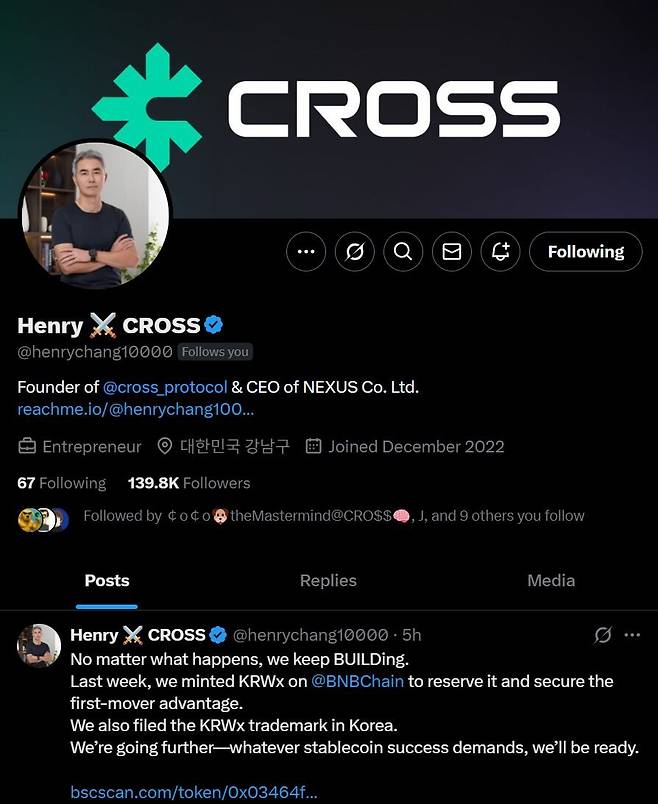658x804 pixels.
Task: Open the profile more options menu
Action: pos(306,252)
